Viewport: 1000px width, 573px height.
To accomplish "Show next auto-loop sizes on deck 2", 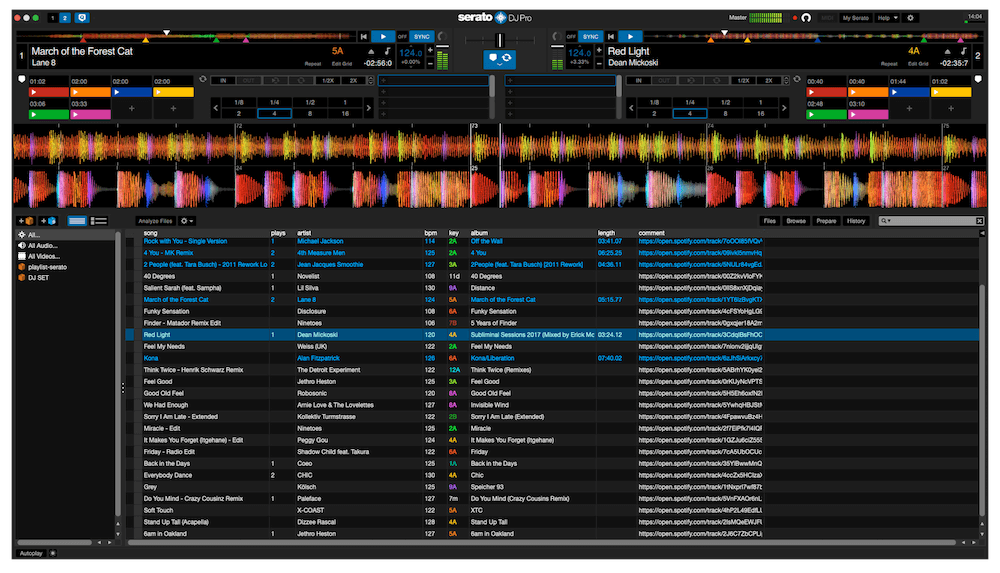I will 784,108.
